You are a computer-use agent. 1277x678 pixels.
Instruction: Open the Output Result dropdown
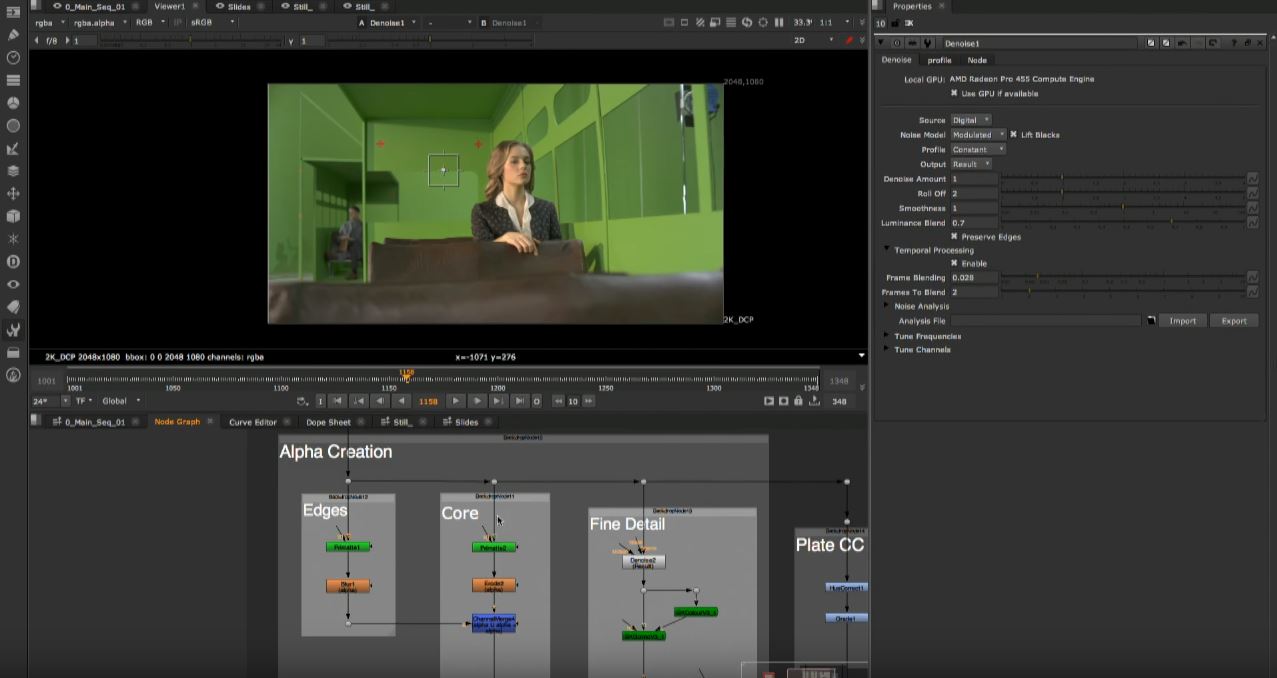(x=971, y=164)
